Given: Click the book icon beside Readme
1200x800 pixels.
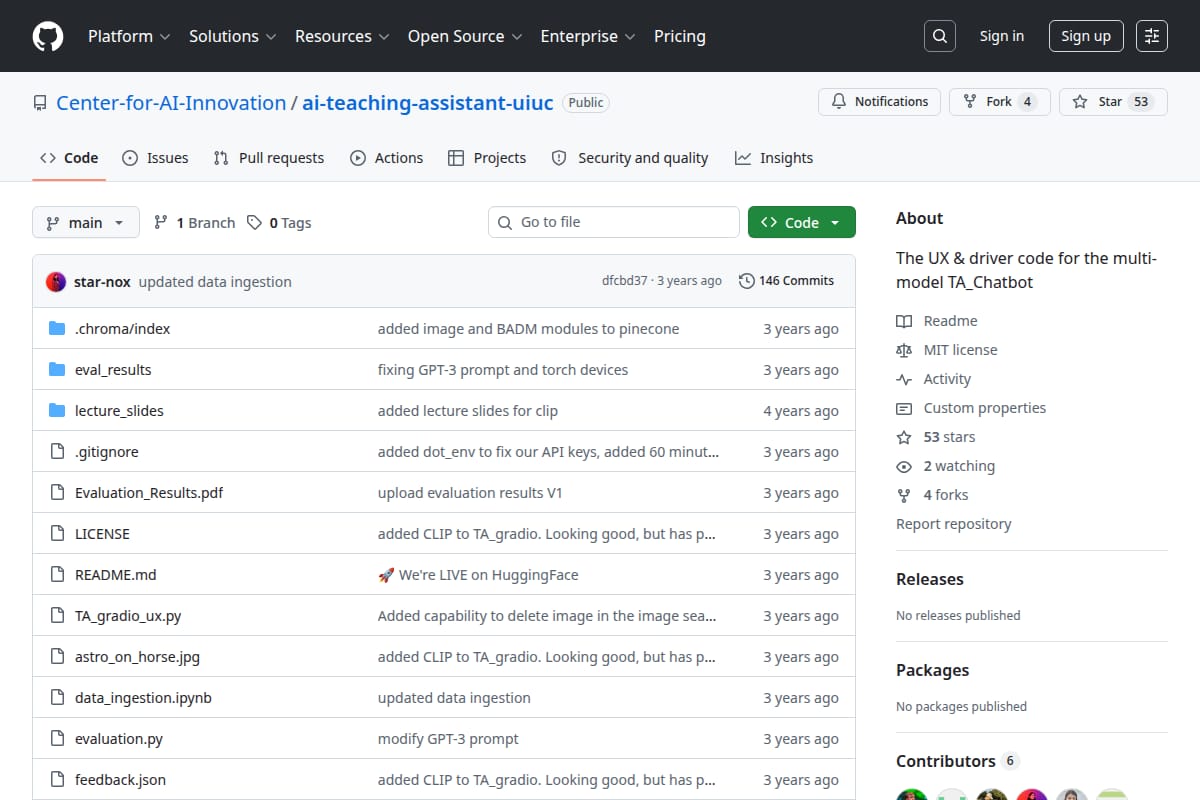Looking at the screenshot, I should click(x=904, y=321).
